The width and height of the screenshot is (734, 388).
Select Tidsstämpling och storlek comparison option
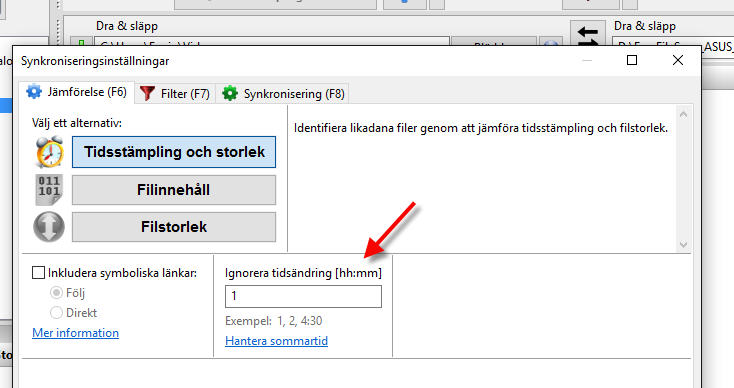pyautogui.click(x=174, y=152)
